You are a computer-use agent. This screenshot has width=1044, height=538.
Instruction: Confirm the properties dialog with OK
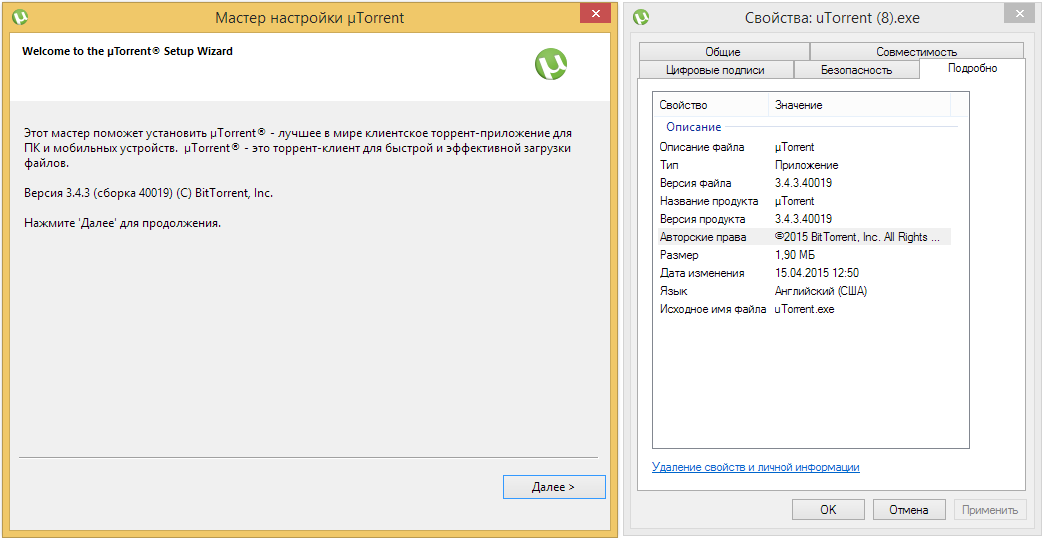828,510
